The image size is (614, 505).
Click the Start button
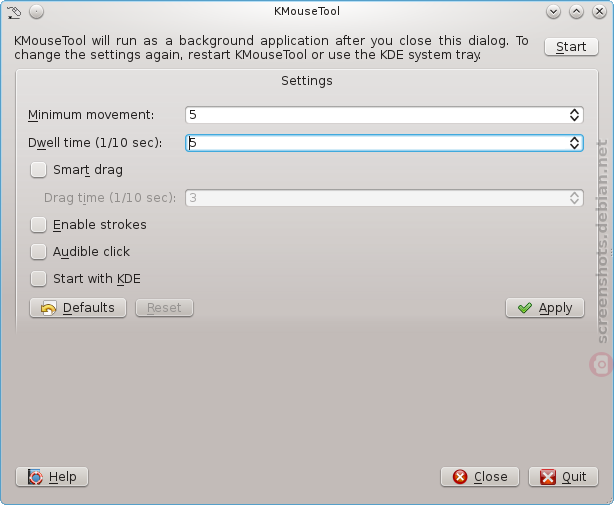coord(571,47)
